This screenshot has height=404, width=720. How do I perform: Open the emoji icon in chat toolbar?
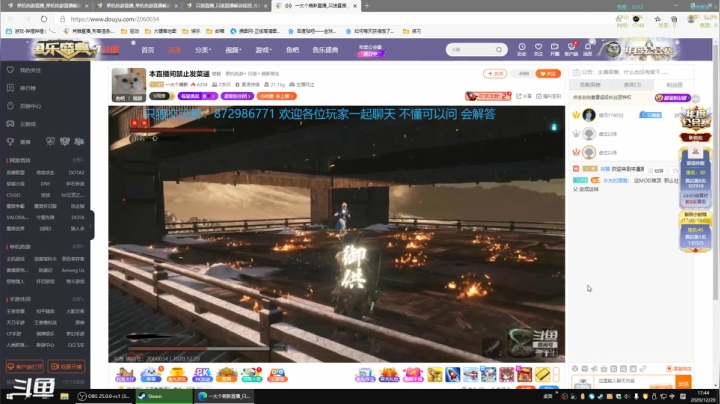(575, 369)
